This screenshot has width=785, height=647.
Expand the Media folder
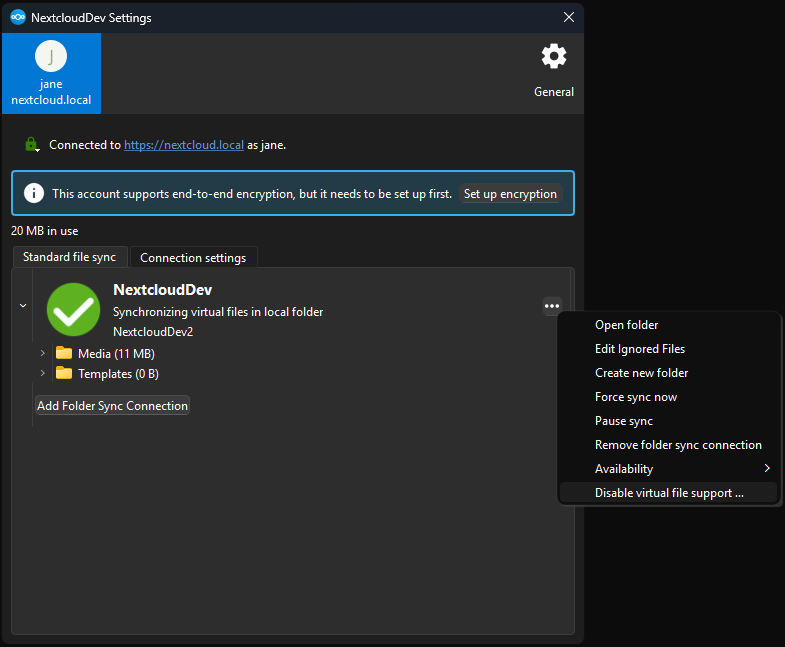click(x=43, y=353)
